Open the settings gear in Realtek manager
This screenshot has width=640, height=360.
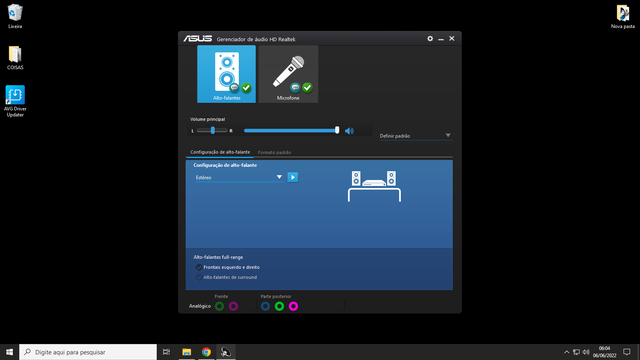click(x=430, y=38)
